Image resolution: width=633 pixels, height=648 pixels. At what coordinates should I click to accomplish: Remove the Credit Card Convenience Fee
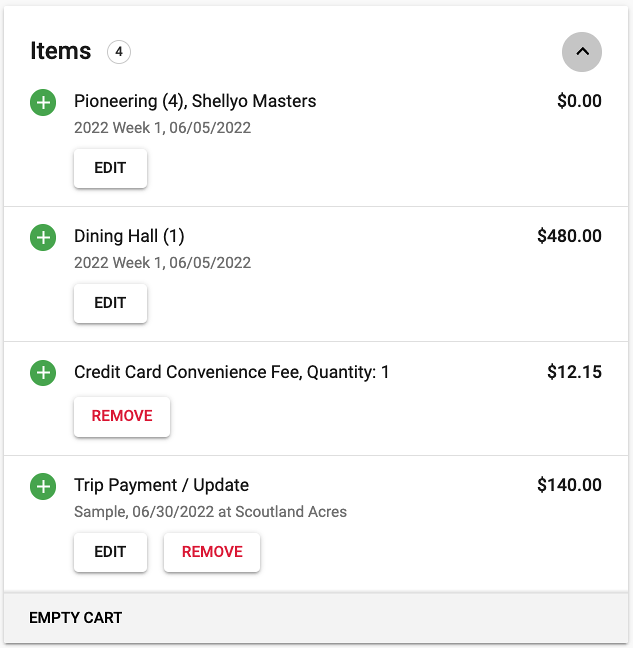point(122,416)
